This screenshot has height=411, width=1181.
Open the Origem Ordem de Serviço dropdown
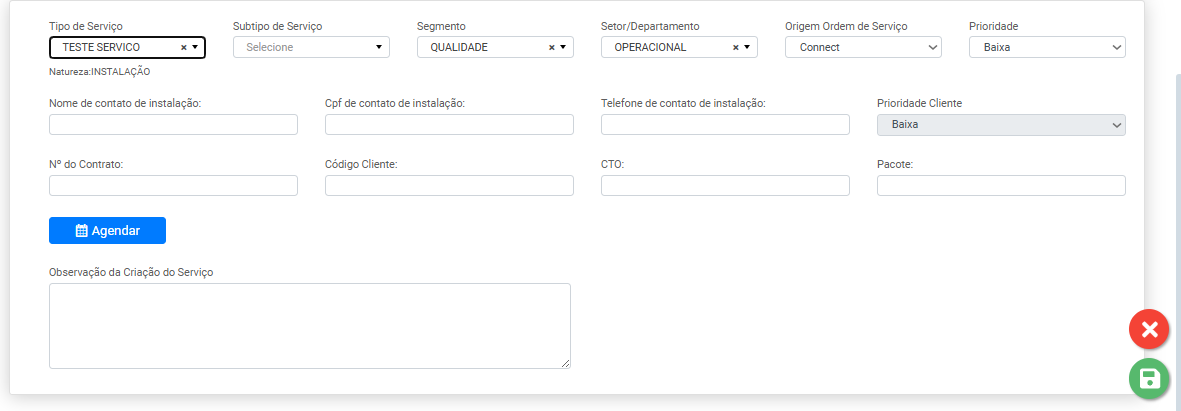point(863,47)
